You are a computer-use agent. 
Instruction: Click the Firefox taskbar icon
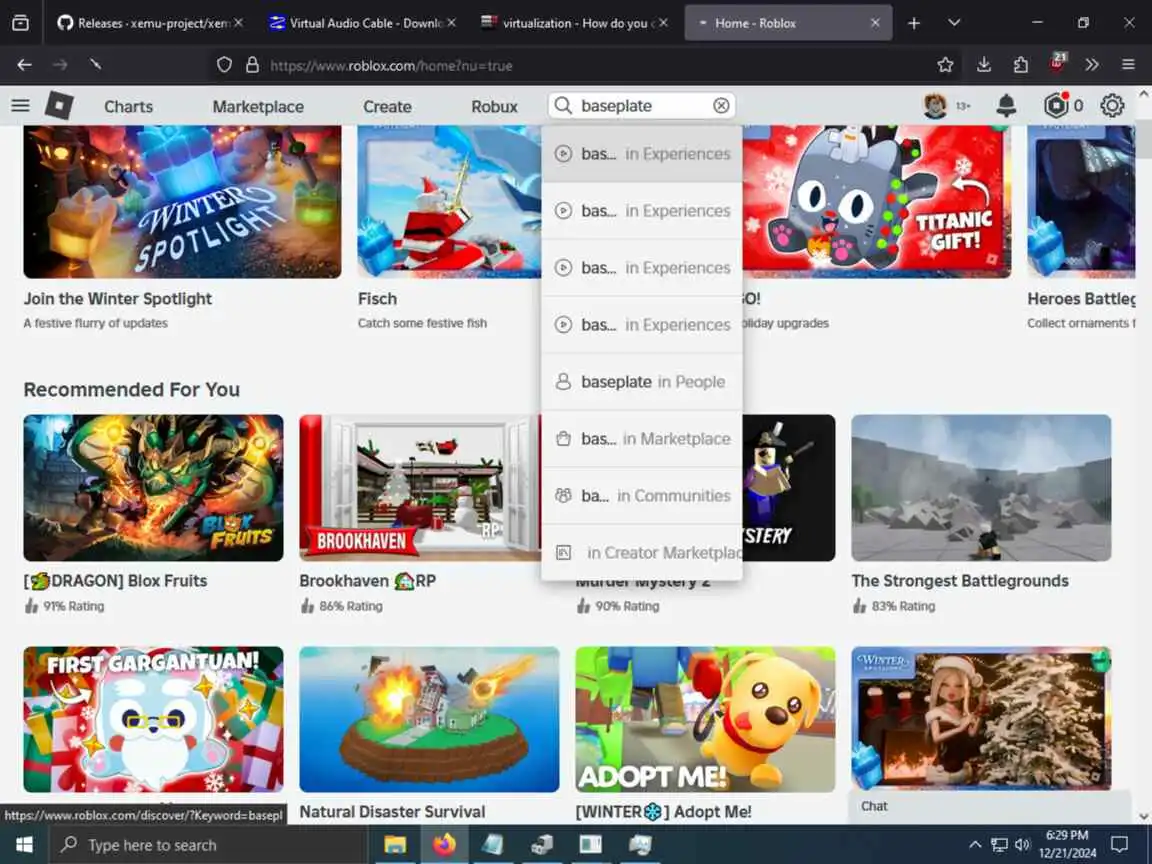(x=444, y=845)
